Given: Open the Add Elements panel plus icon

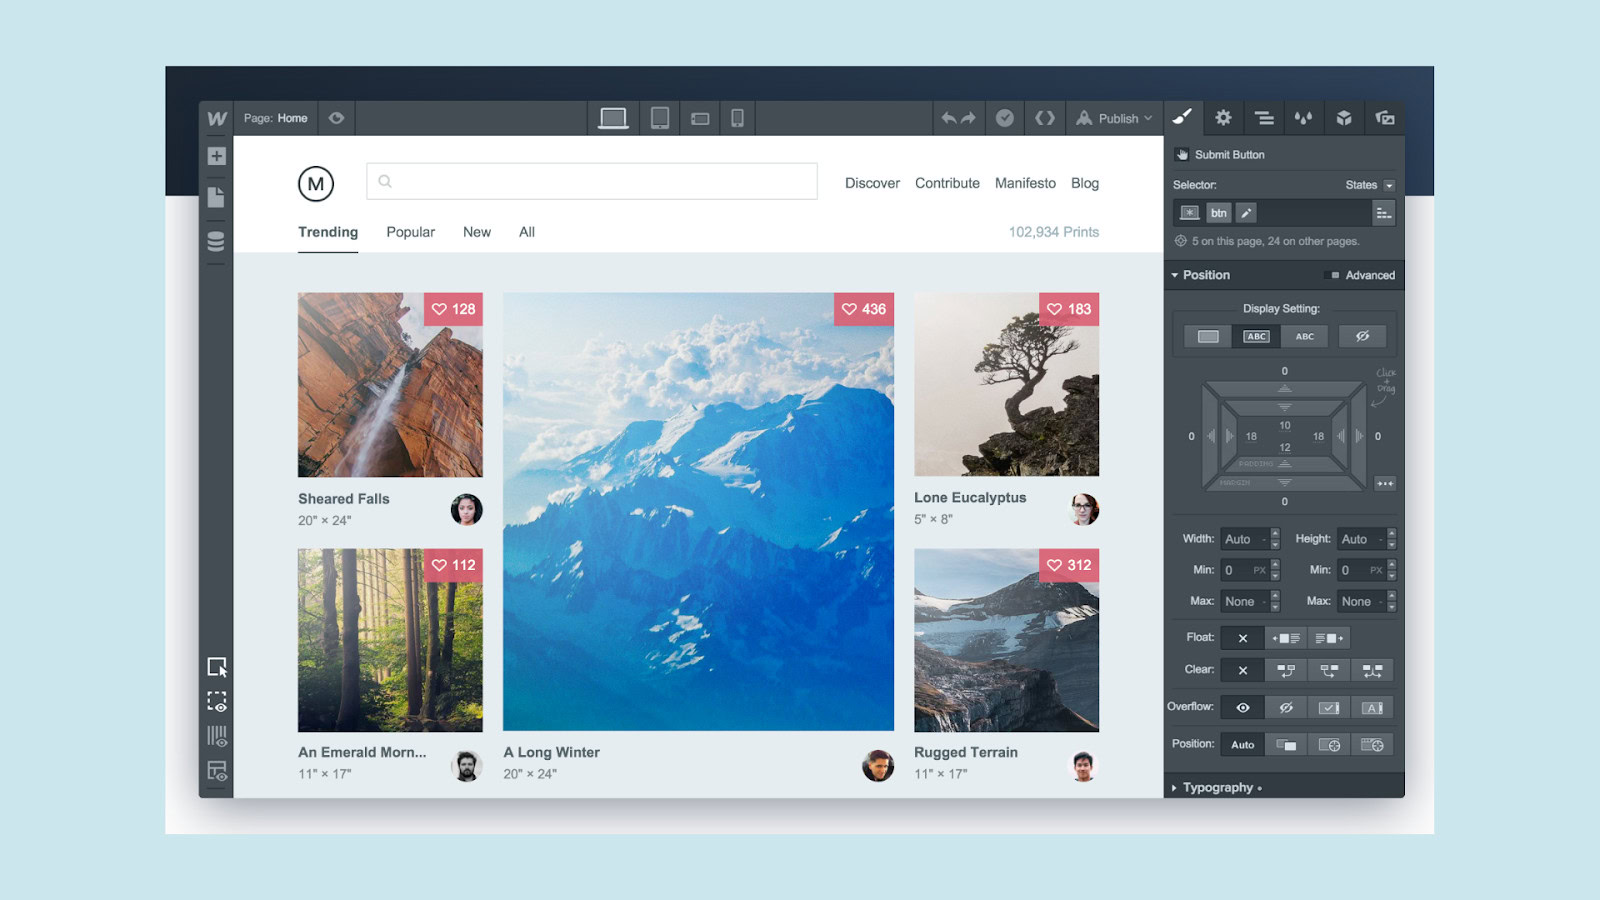Looking at the screenshot, I should click(216, 156).
